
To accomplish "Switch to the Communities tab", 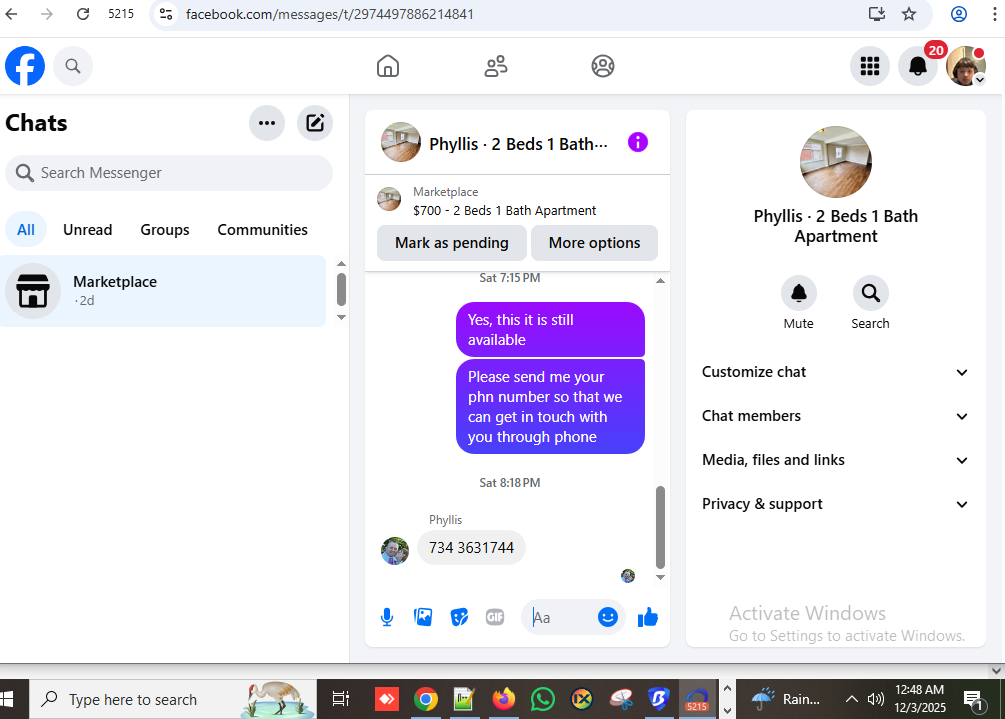I will pos(262,229).
